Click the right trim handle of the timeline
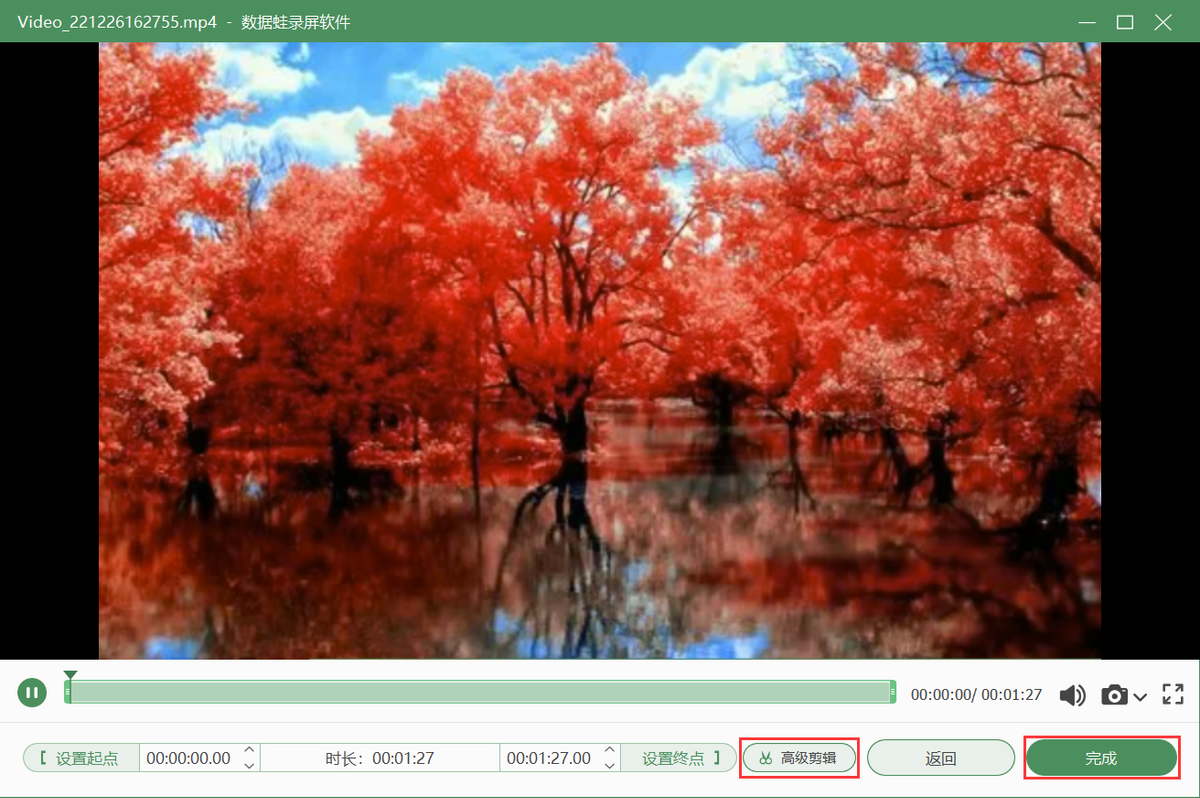Image resolution: width=1200 pixels, height=798 pixels. pyautogui.click(x=892, y=692)
